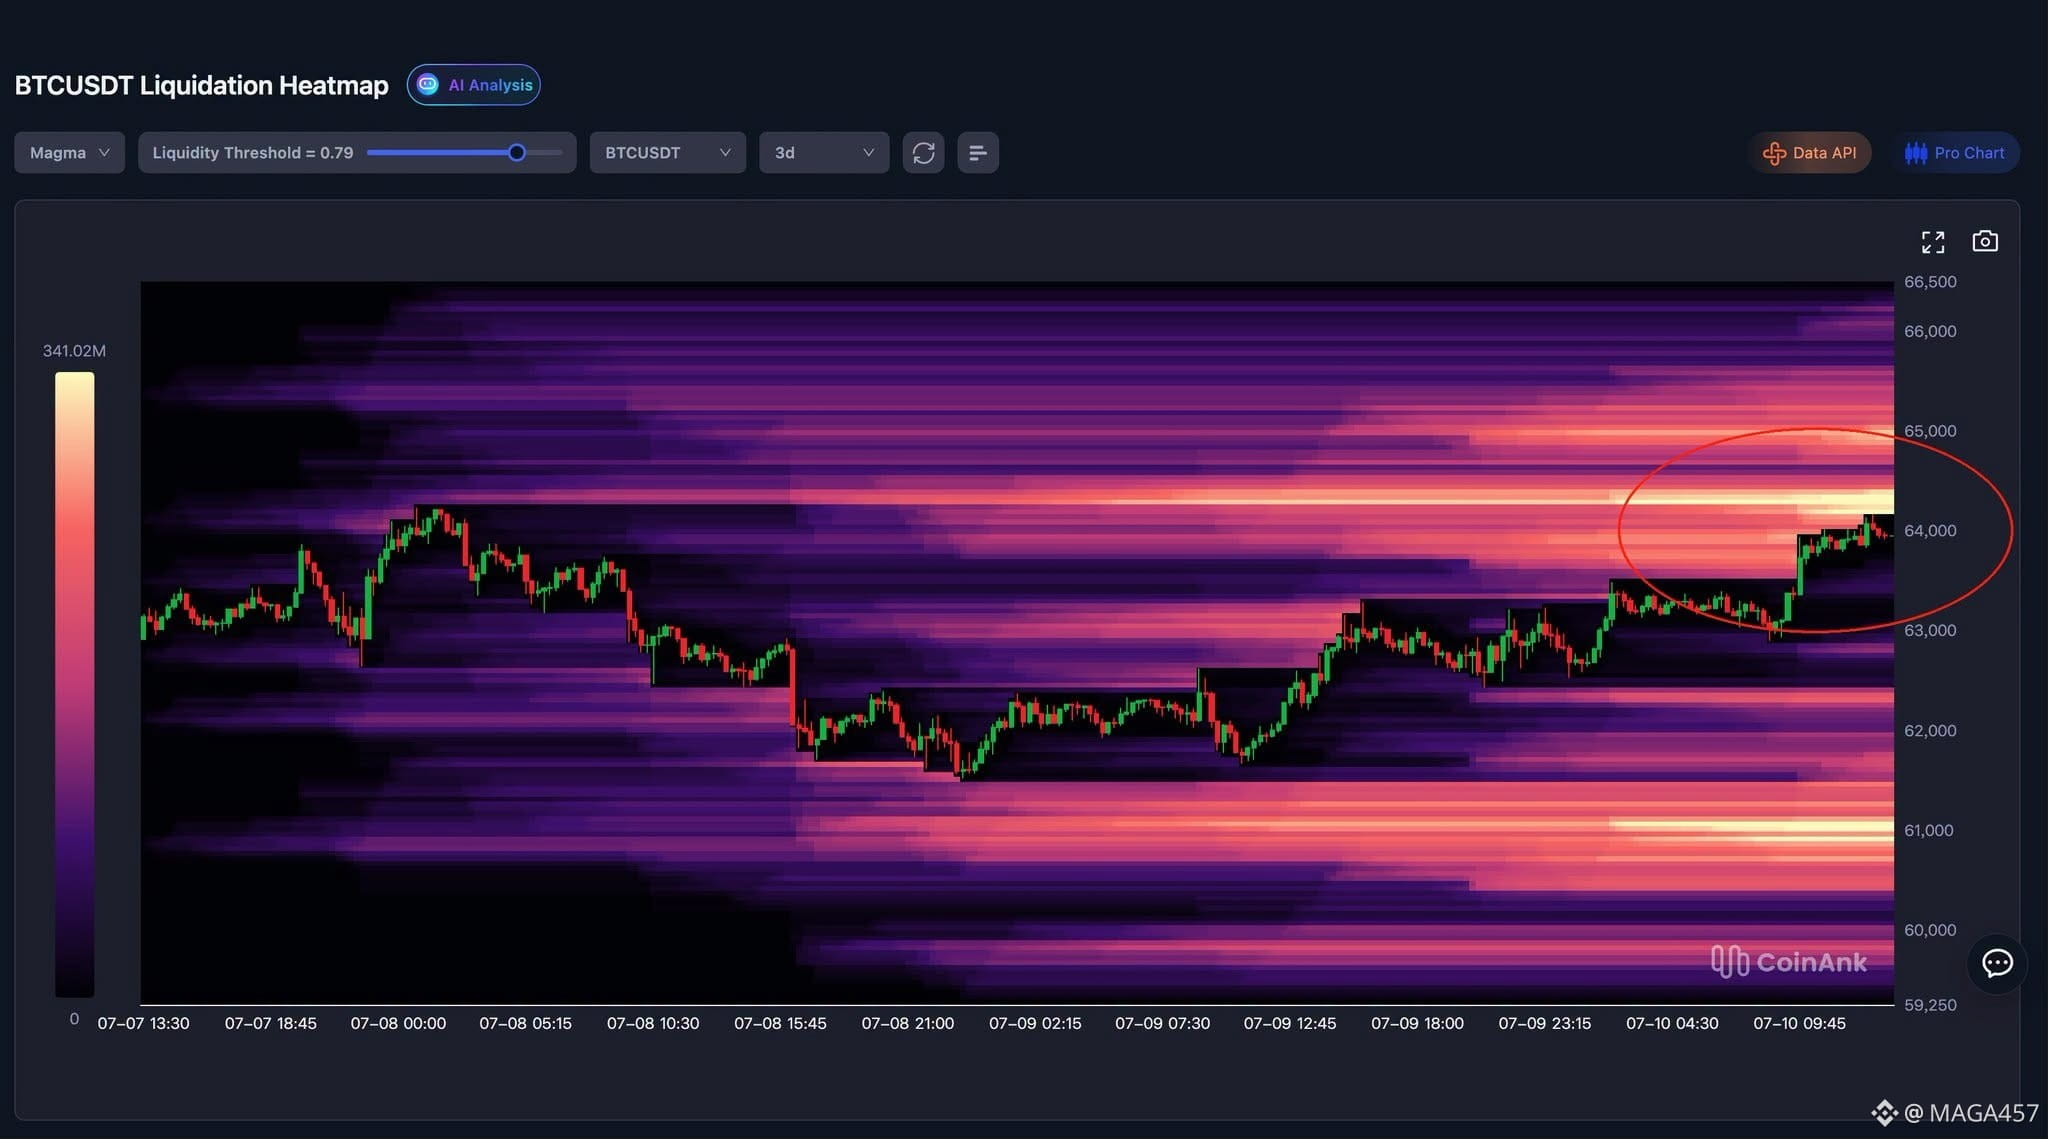Click the magma color scale legend bar
2048x1139 pixels.
[74, 684]
